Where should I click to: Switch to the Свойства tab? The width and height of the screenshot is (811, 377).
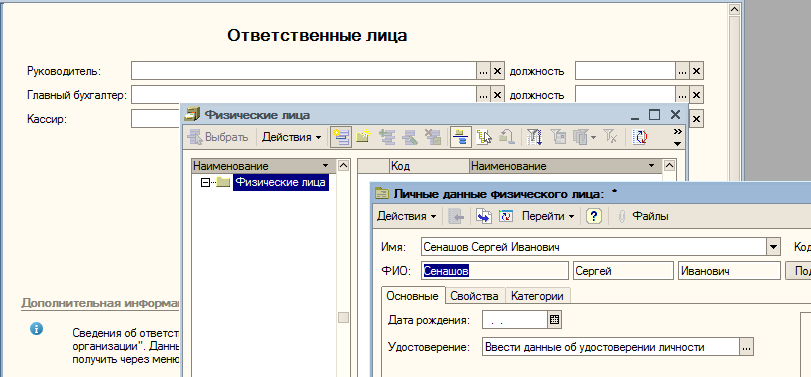coord(474,296)
